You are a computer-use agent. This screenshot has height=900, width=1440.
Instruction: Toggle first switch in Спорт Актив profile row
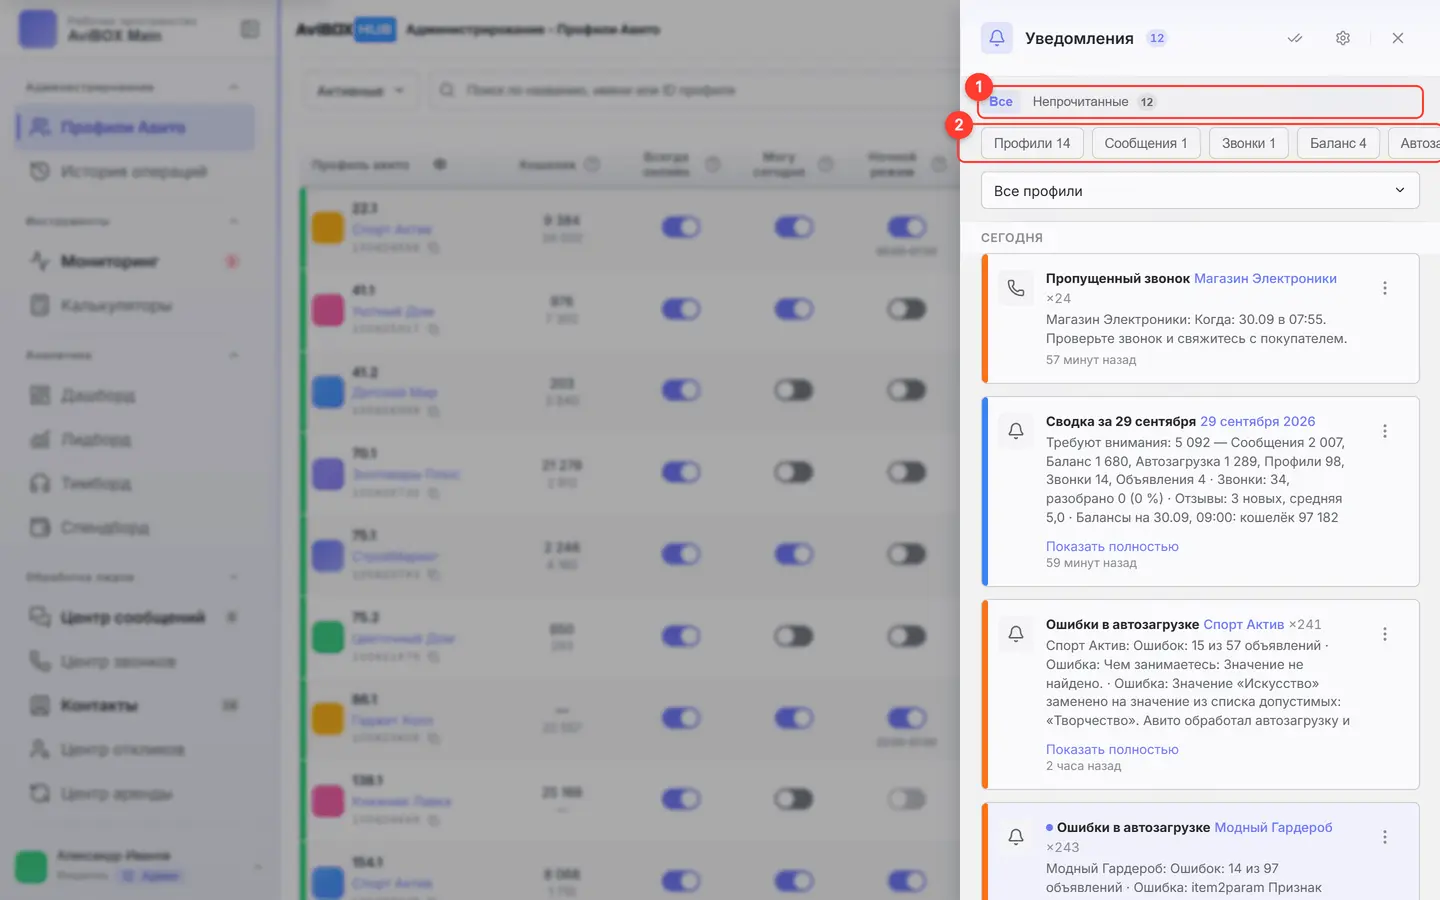[x=681, y=227]
